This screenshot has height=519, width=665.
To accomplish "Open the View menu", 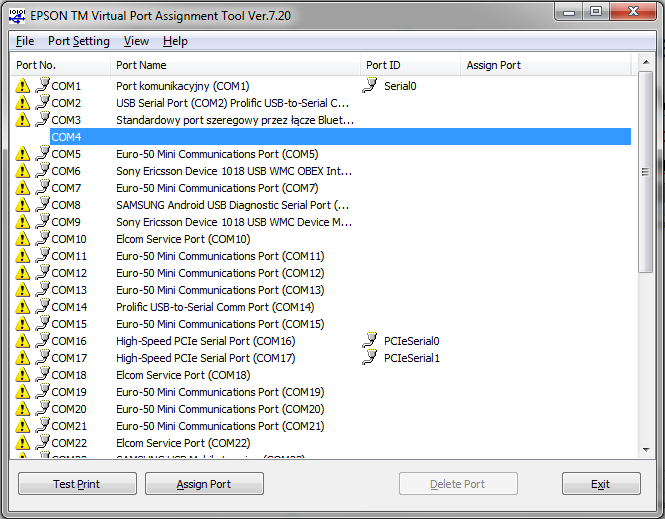I will 136,41.
